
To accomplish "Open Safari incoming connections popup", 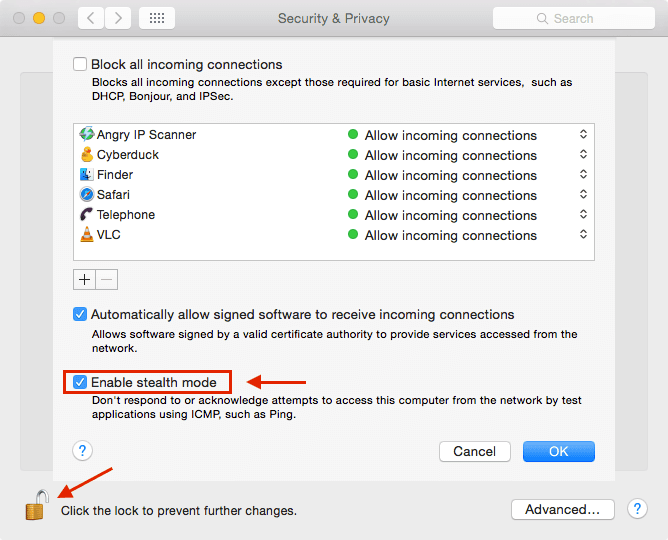I will pyautogui.click(x=583, y=195).
